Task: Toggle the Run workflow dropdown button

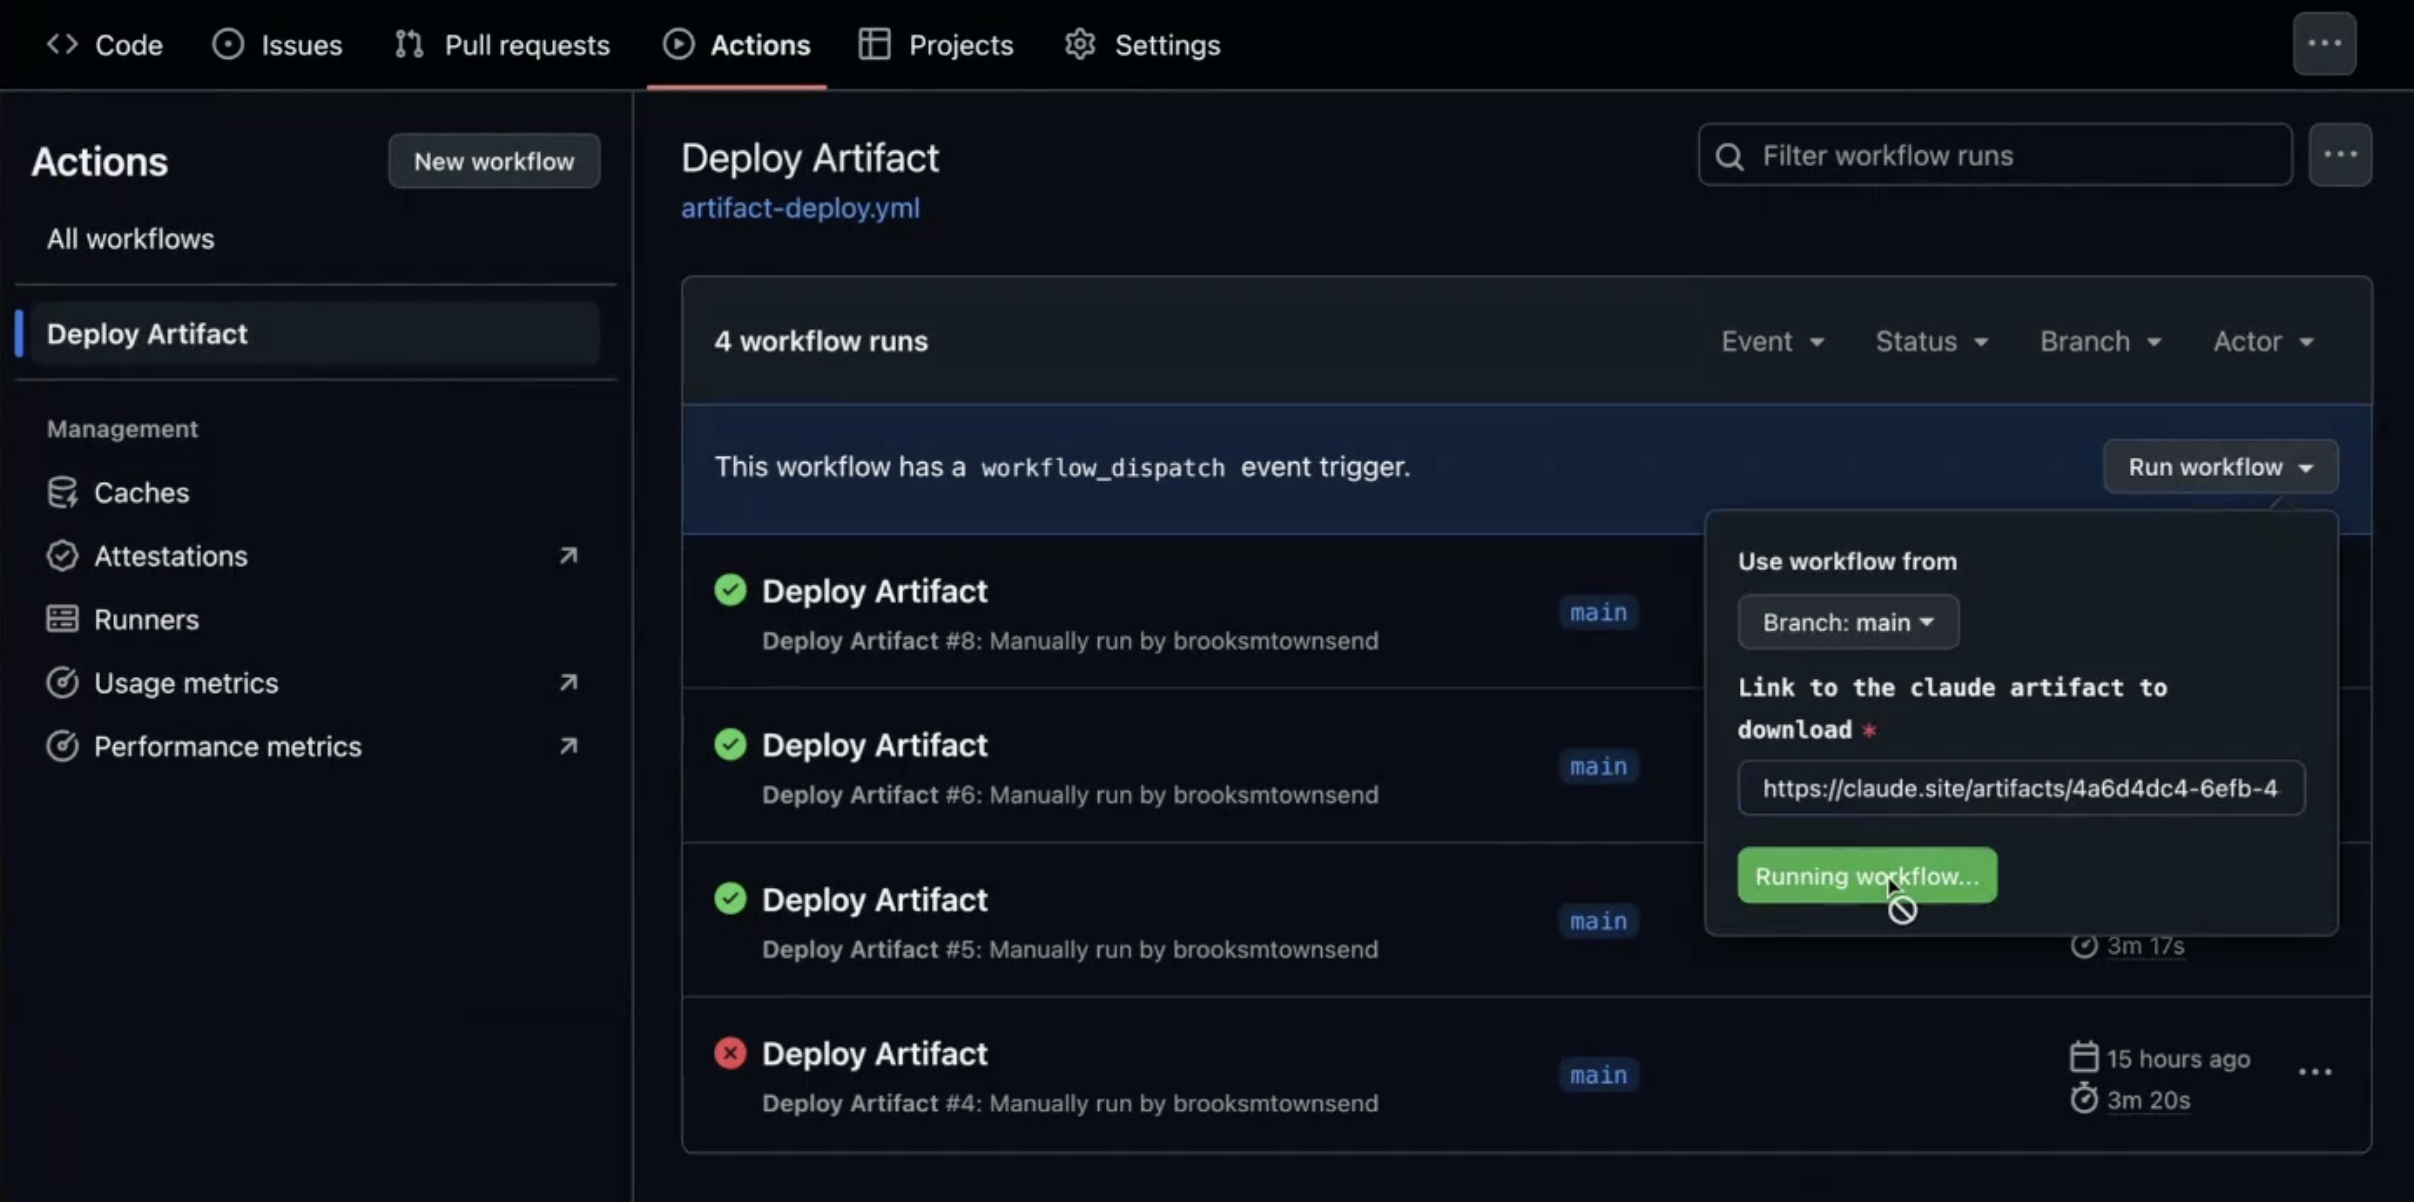Action: point(2220,467)
